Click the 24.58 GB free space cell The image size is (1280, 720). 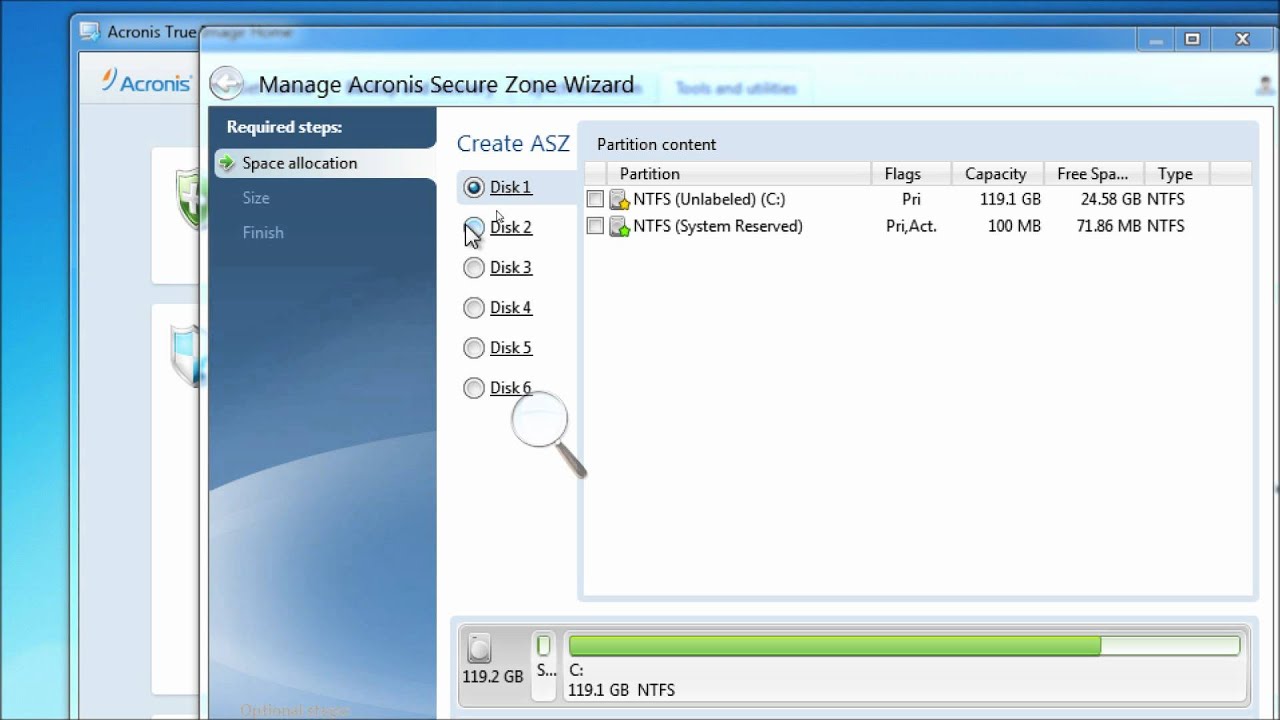tap(1111, 199)
